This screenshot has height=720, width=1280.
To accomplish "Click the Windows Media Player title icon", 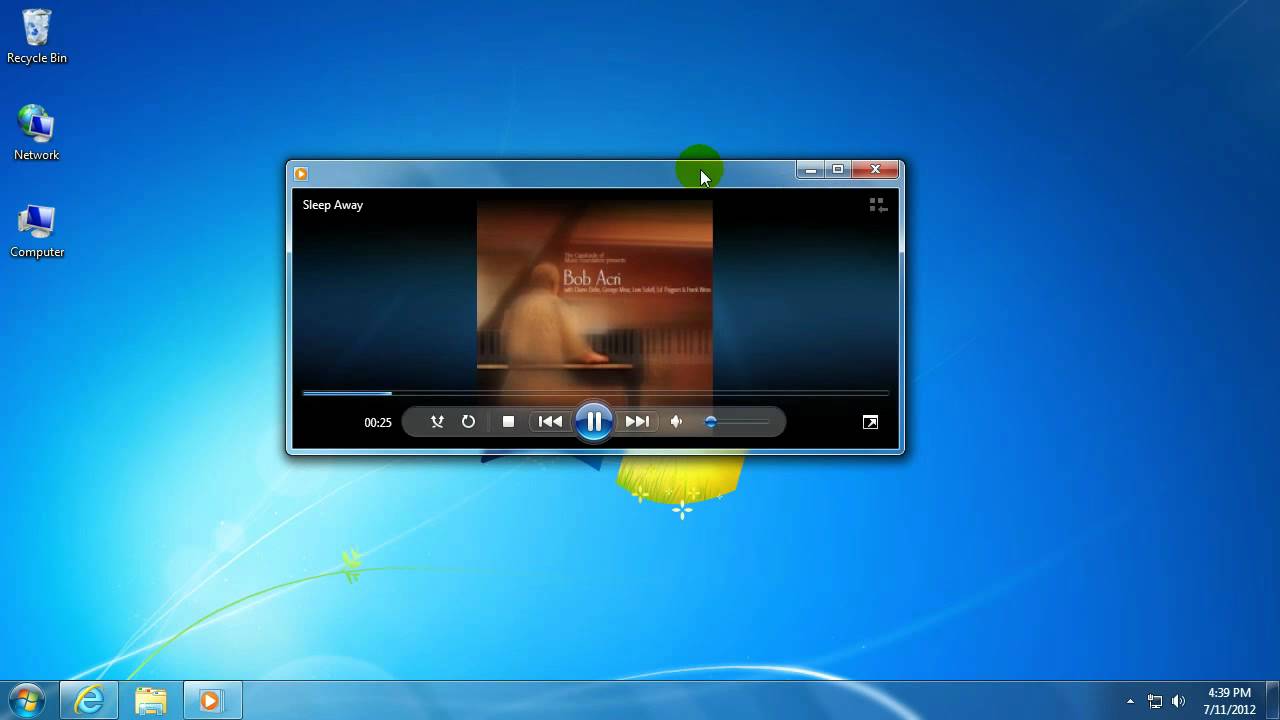I will pyautogui.click(x=301, y=173).
